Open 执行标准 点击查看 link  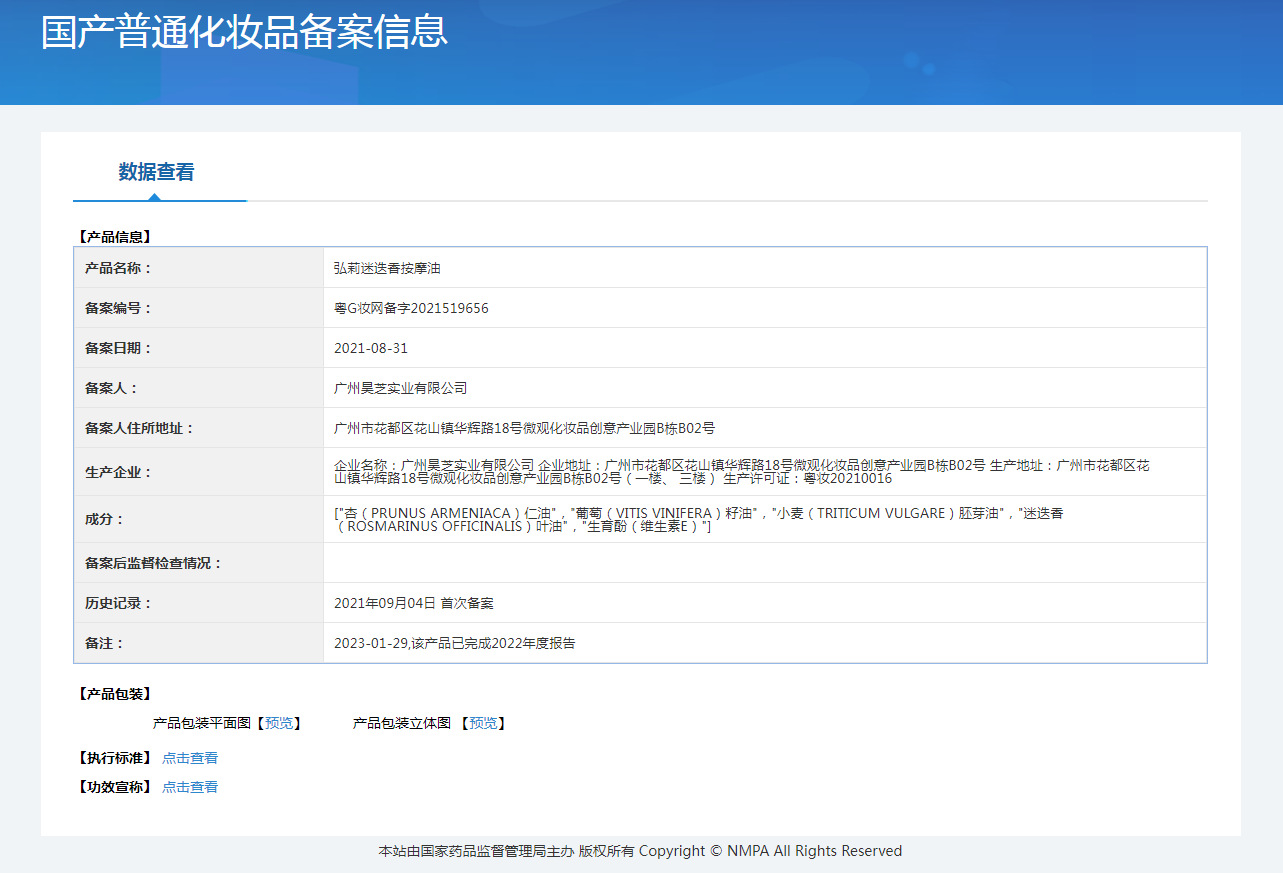(x=190, y=758)
